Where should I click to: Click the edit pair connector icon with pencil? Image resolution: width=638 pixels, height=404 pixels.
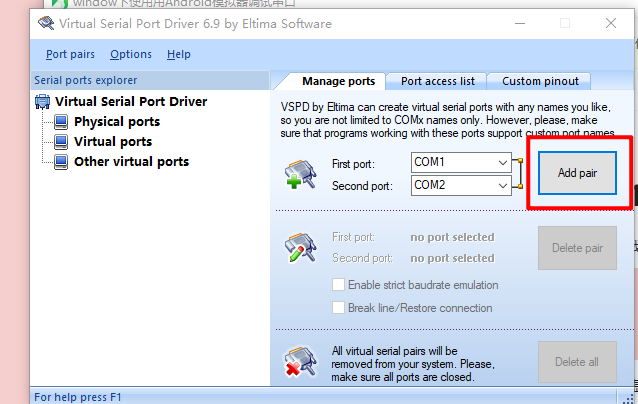300,247
